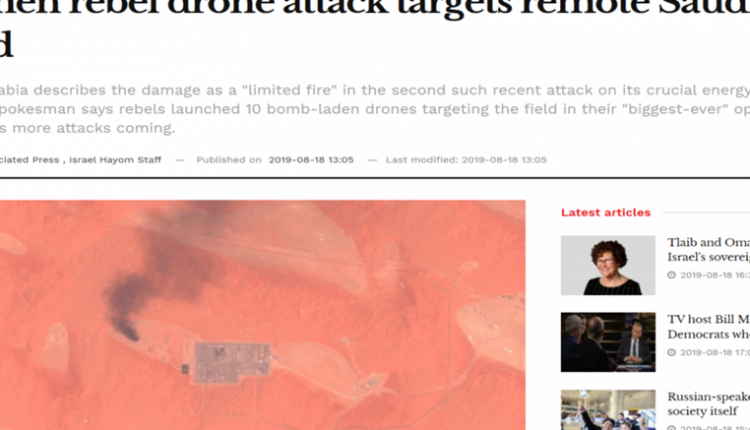Click the Latest articles heading
This screenshot has width=750, height=430.
coord(606,212)
